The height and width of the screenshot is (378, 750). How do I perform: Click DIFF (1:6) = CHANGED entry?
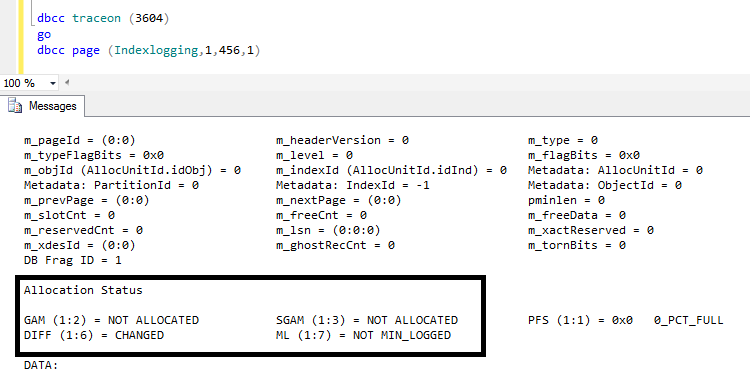(x=94, y=335)
